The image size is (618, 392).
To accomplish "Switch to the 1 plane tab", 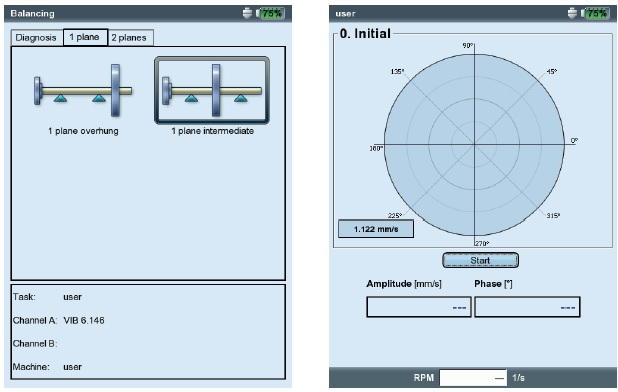I will (x=85, y=37).
